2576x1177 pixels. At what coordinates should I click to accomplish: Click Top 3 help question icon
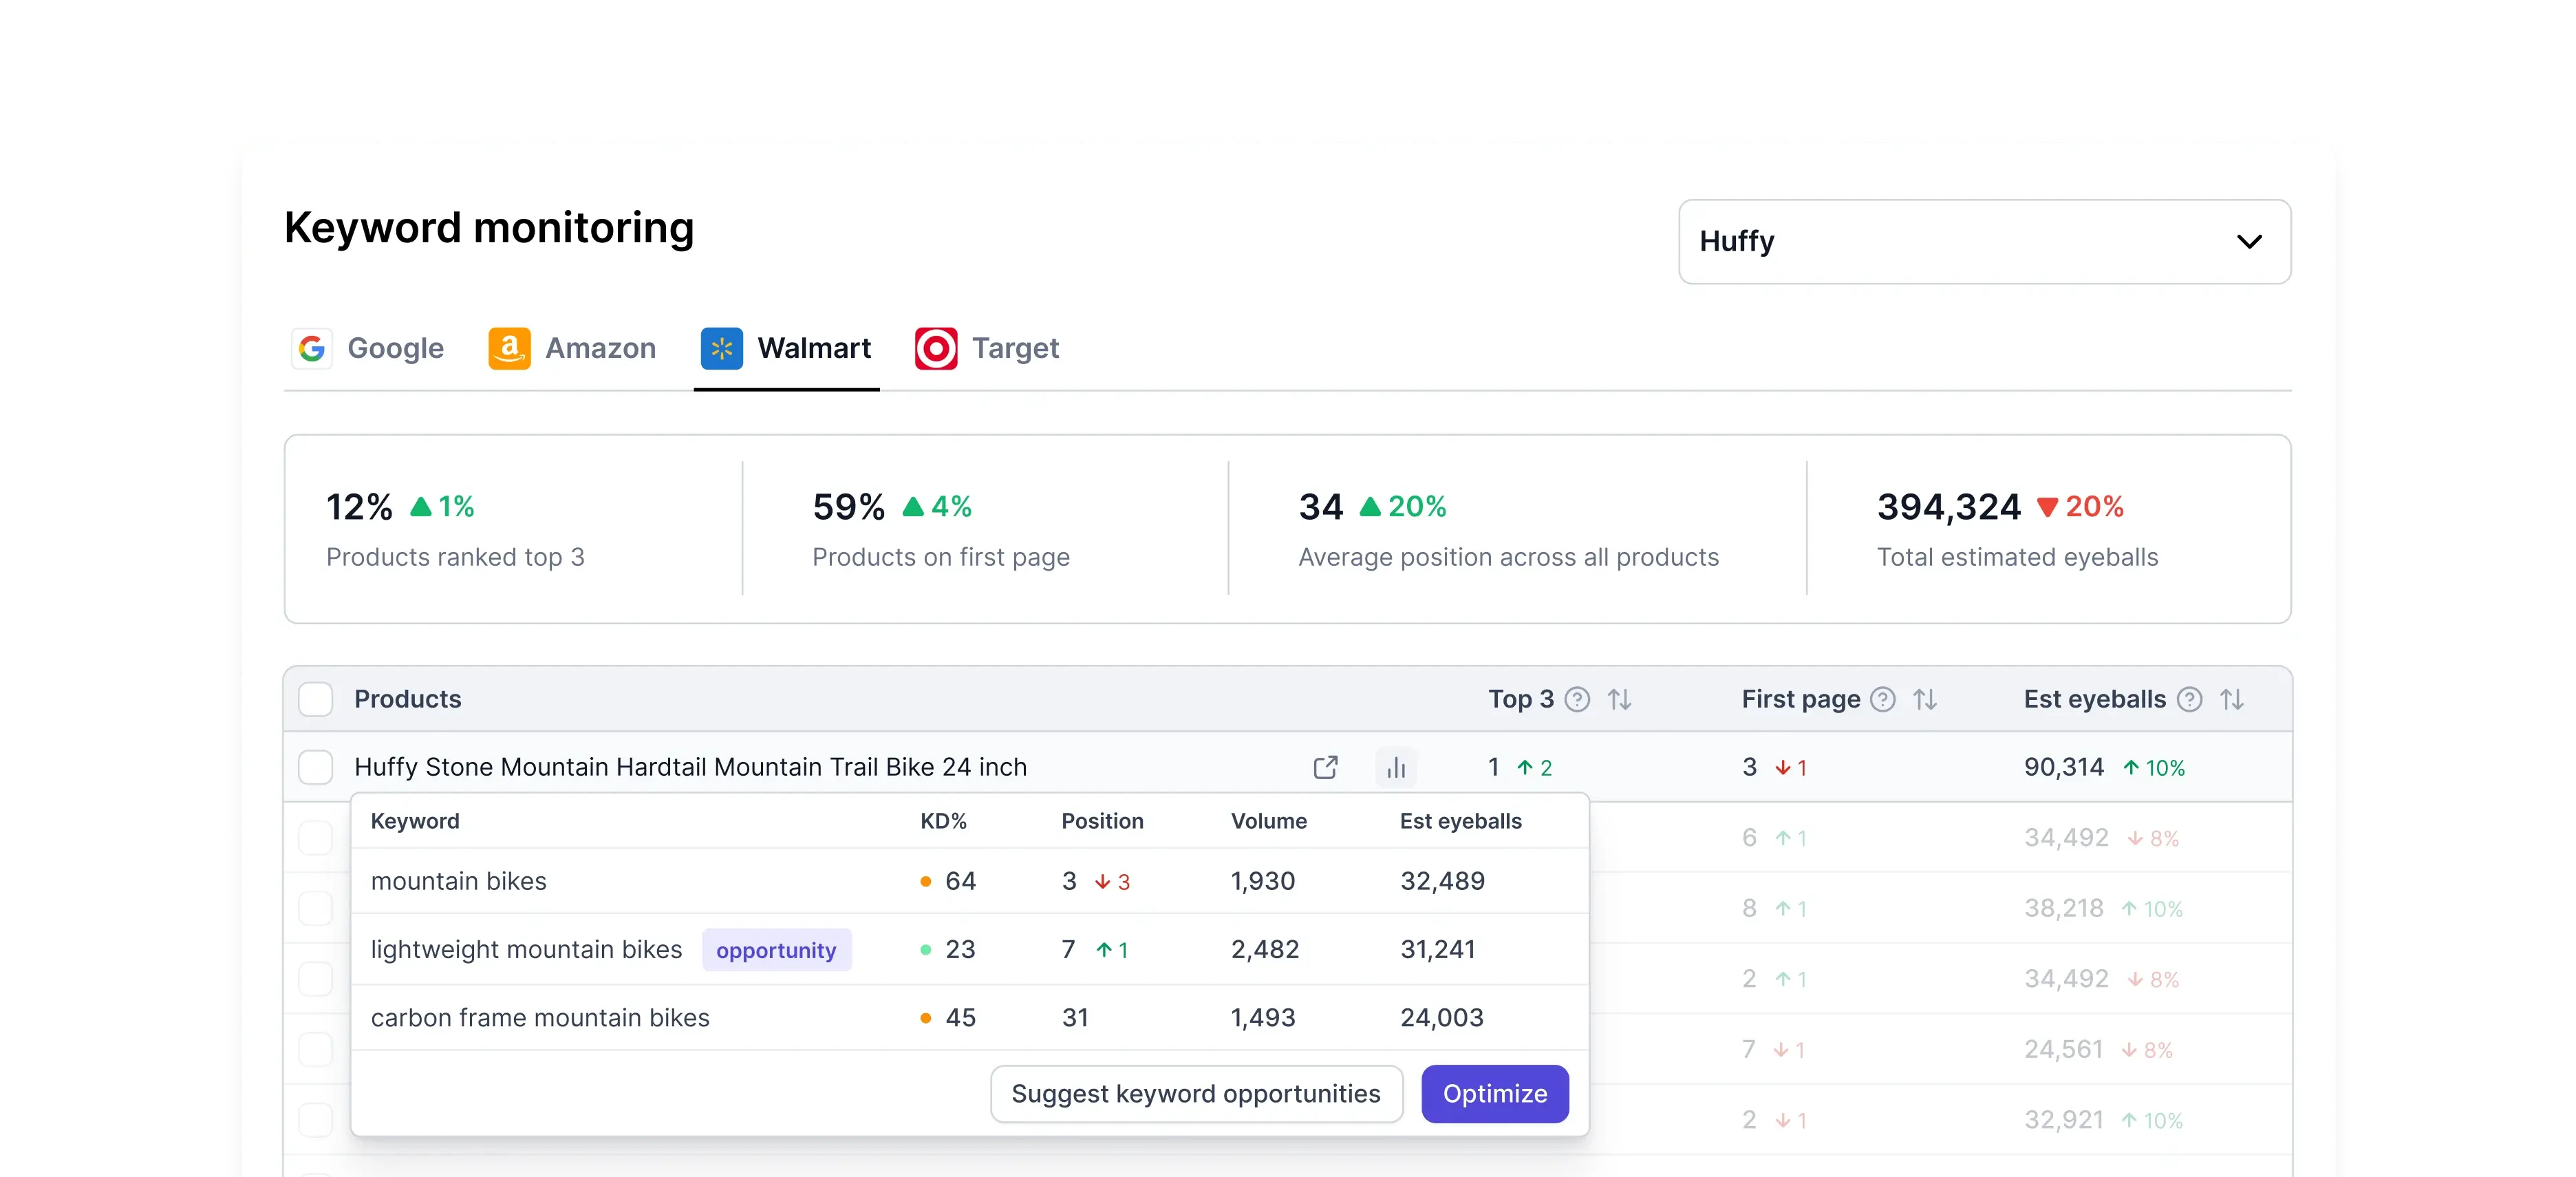1577,699
